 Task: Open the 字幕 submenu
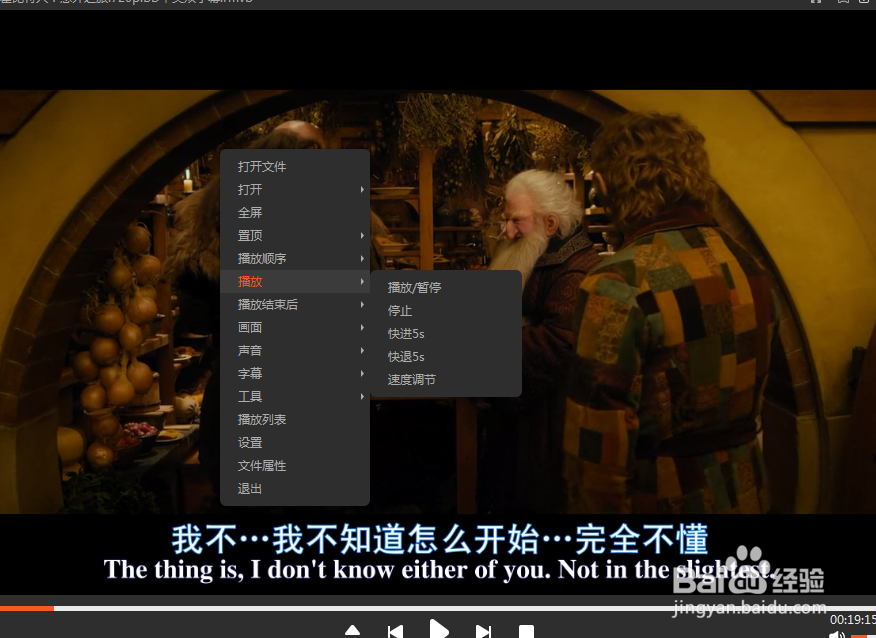pos(295,373)
